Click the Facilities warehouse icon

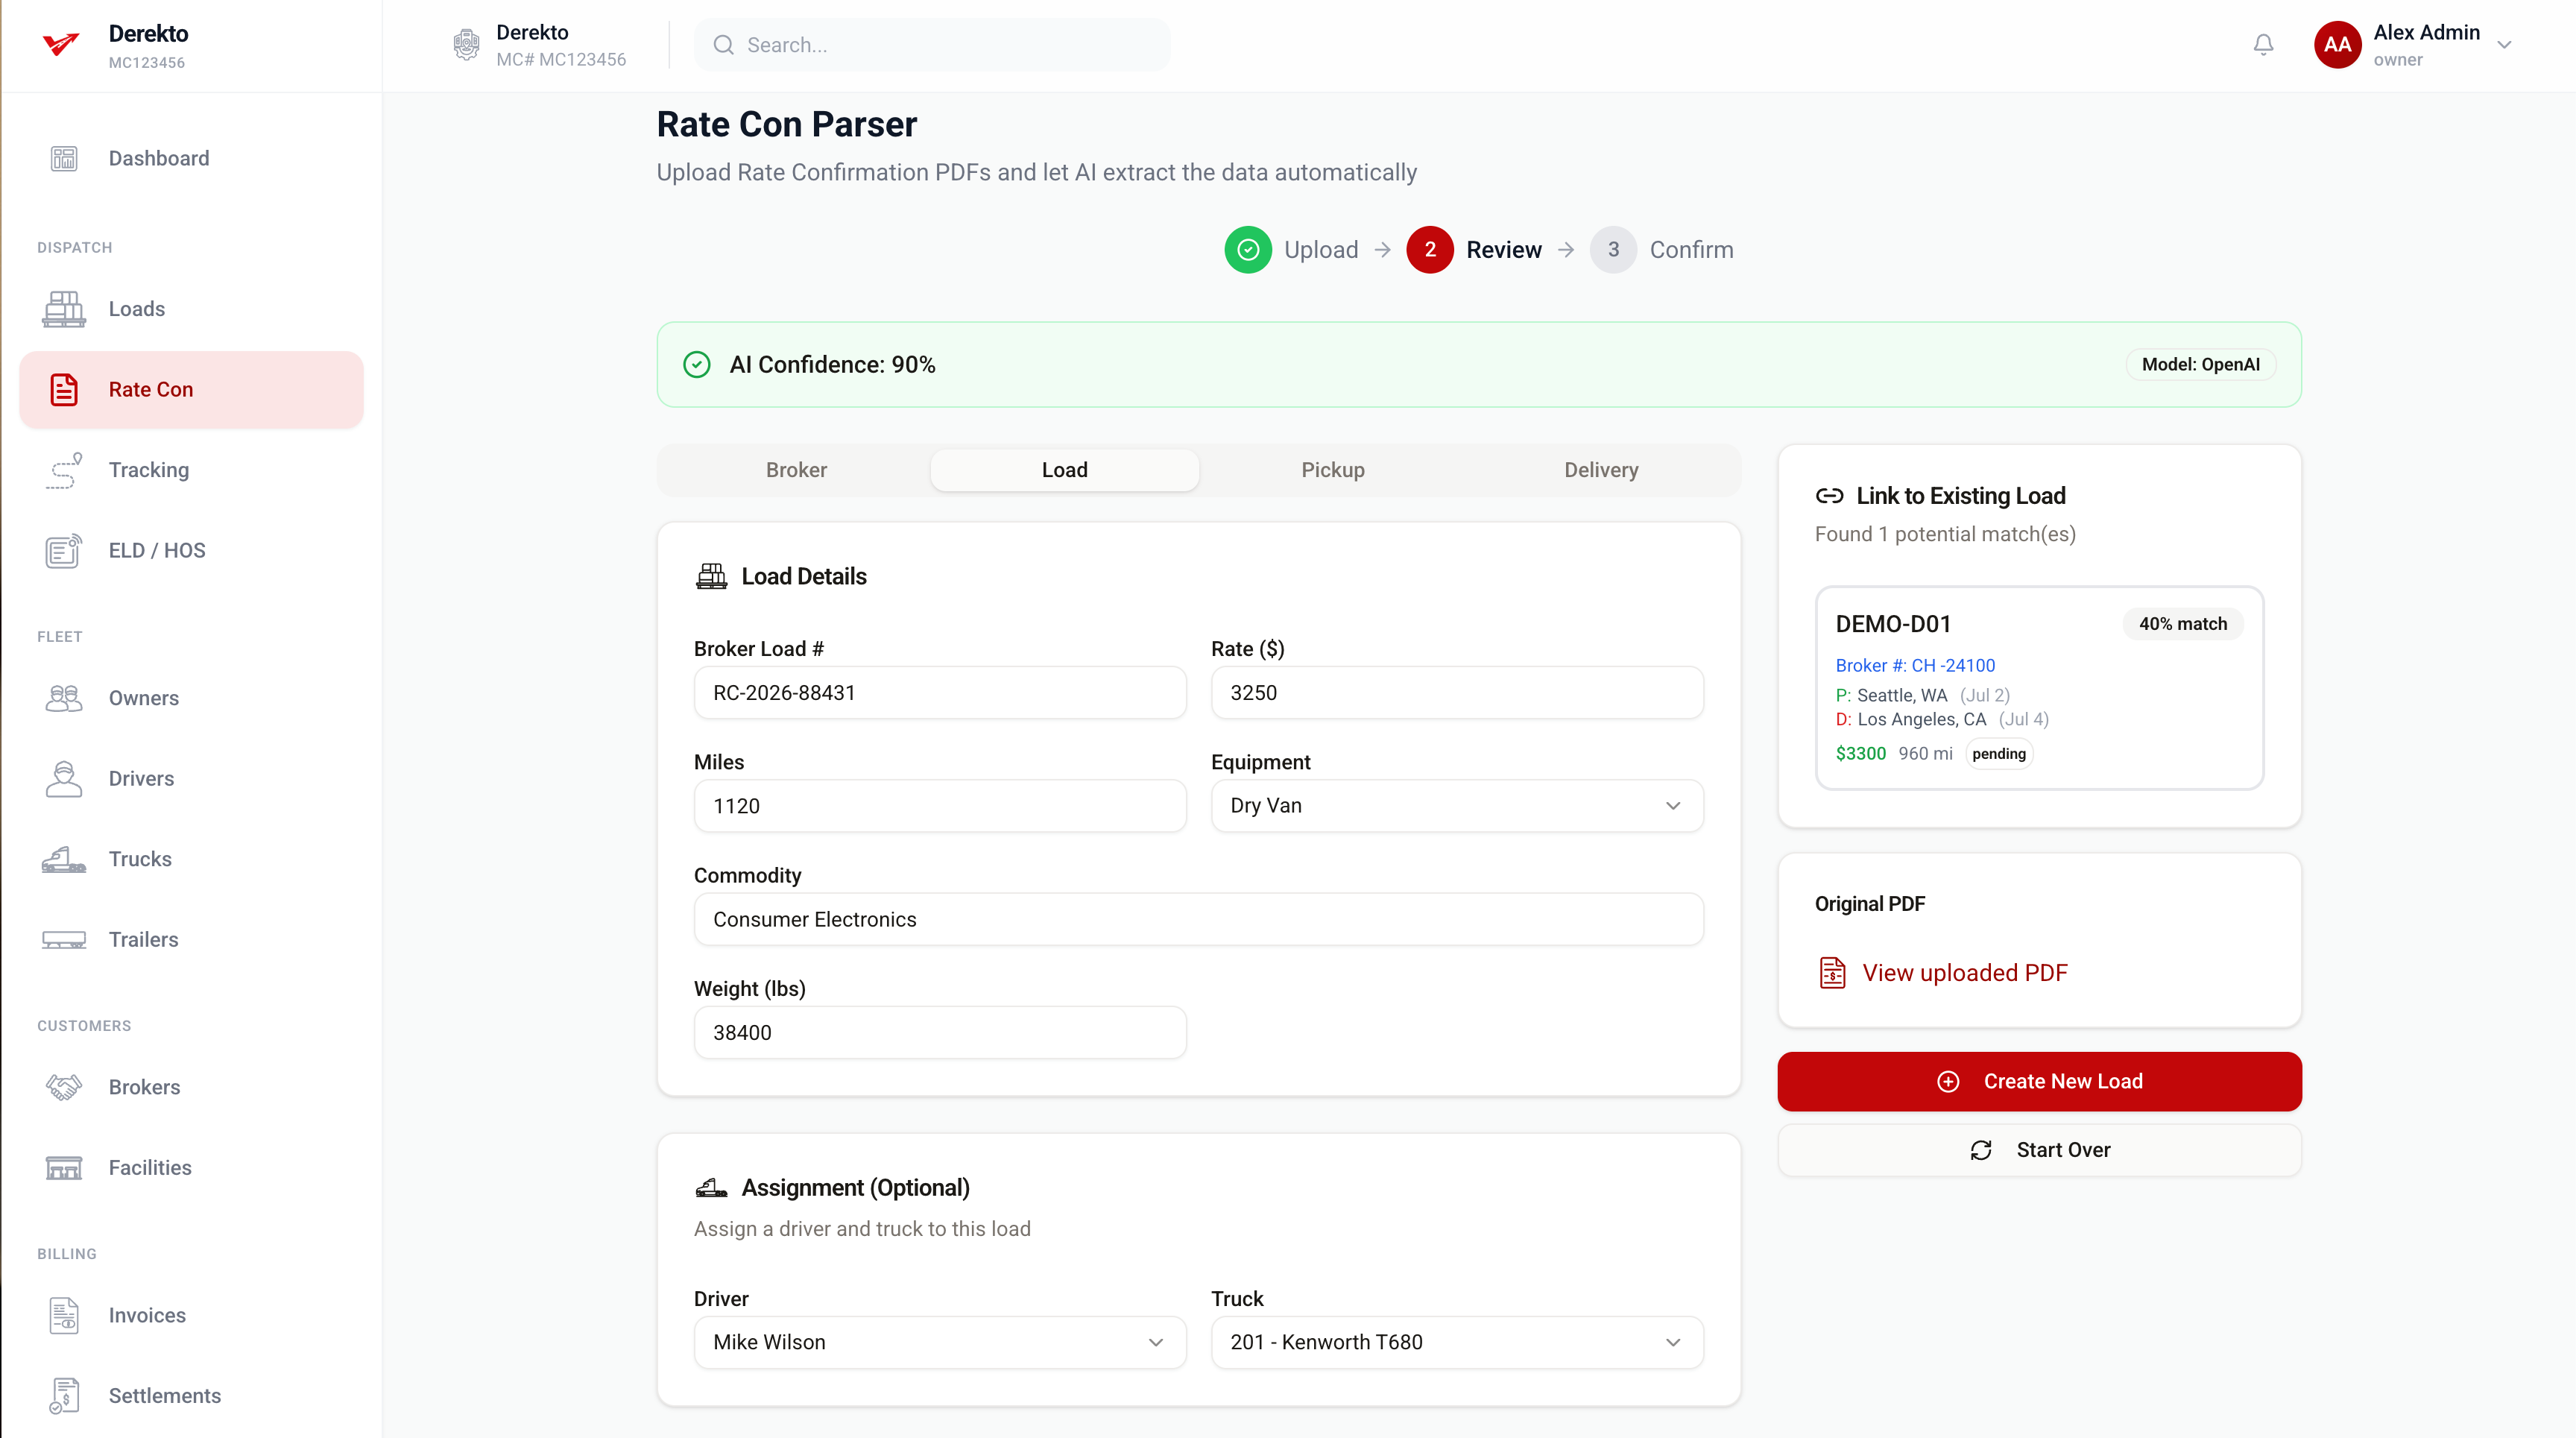tap(64, 1168)
